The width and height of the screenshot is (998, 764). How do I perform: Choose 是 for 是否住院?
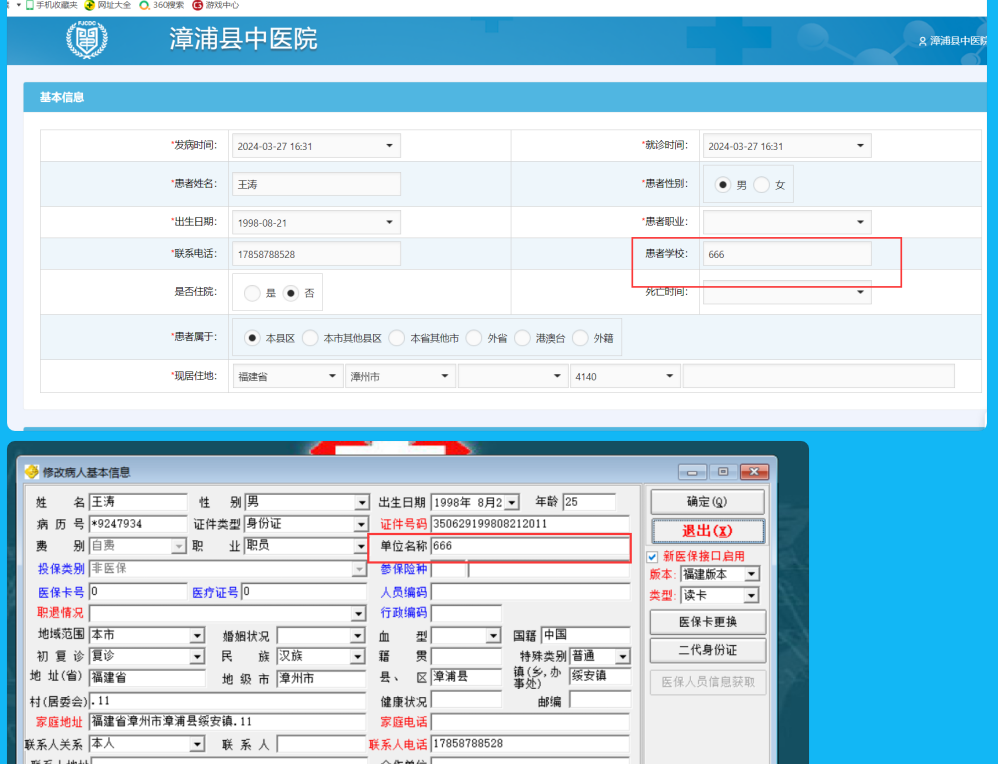[x=252, y=293]
